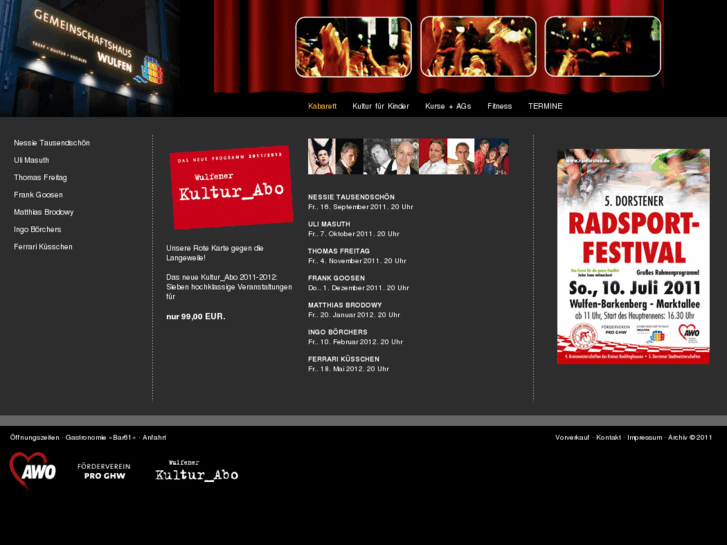Viewport: 727px width, 545px height.
Task: Open the Vorverkauf footer link
Action: point(573,437)
